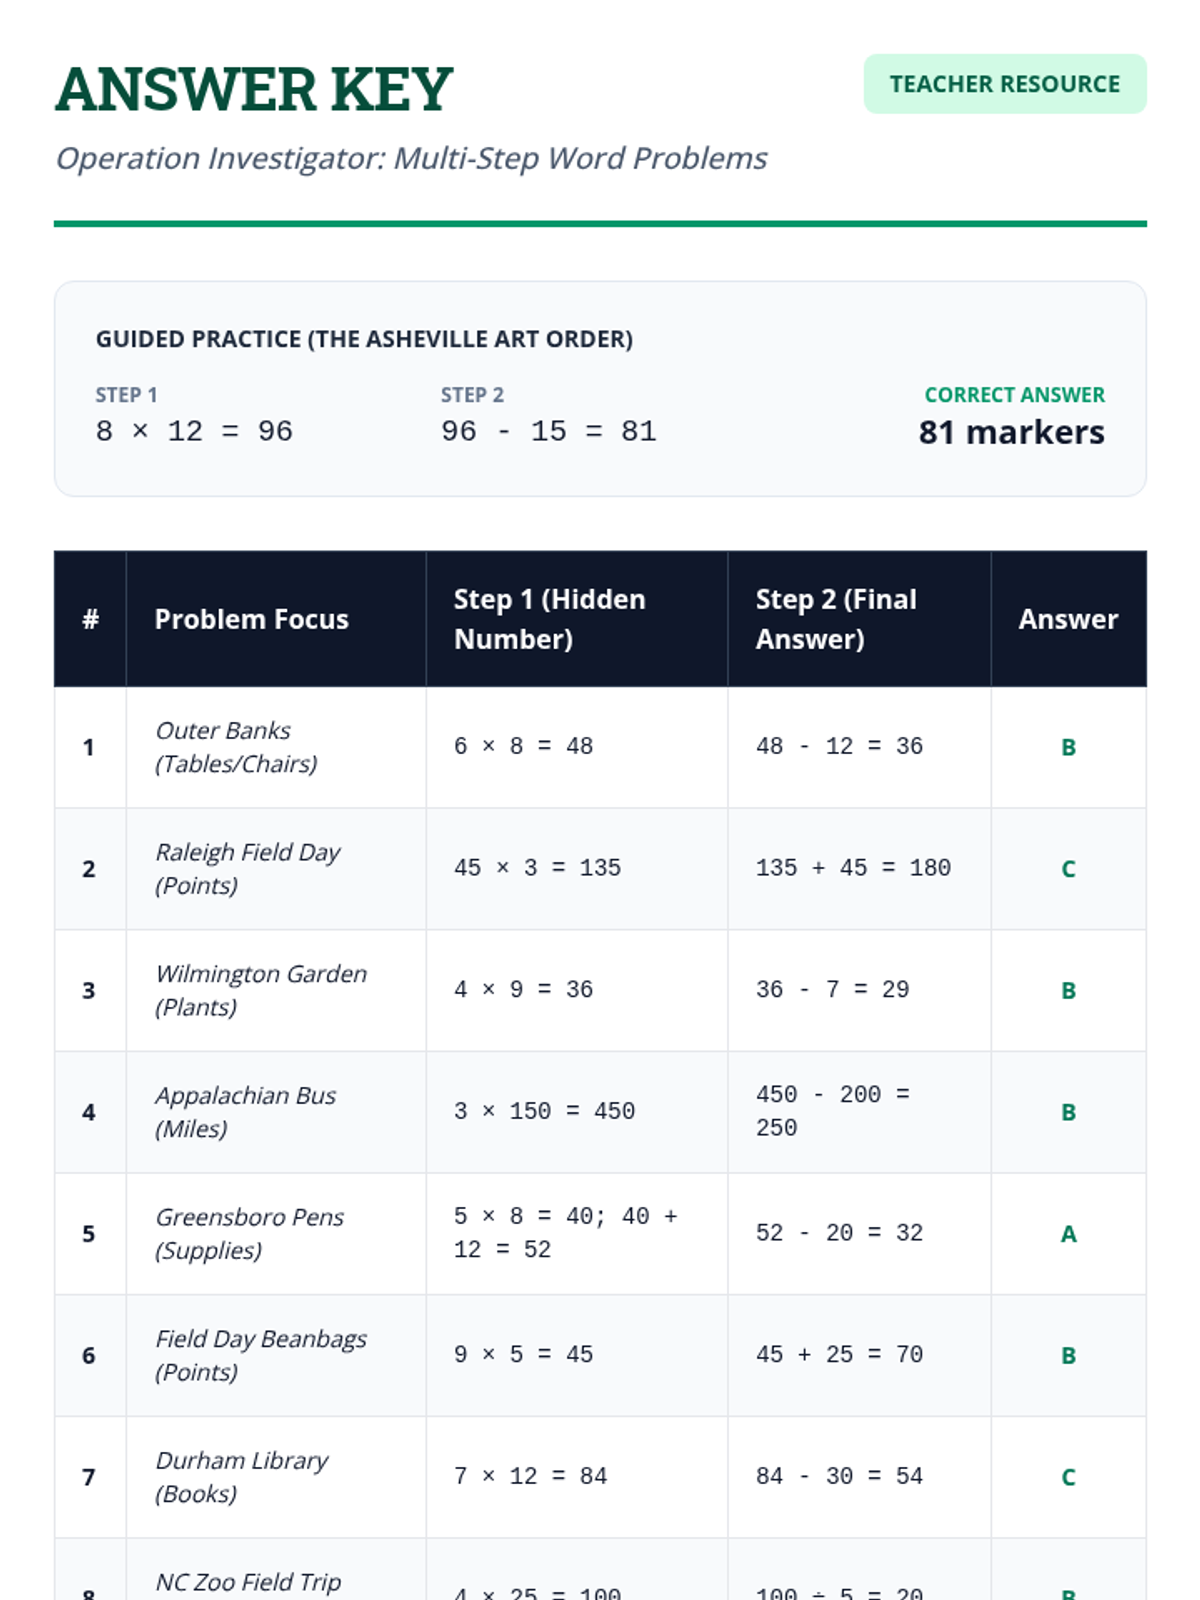Click the Step 2 equation 96 - 15 = 81
Screen dimensions: 1200x1600
(549, 431)
